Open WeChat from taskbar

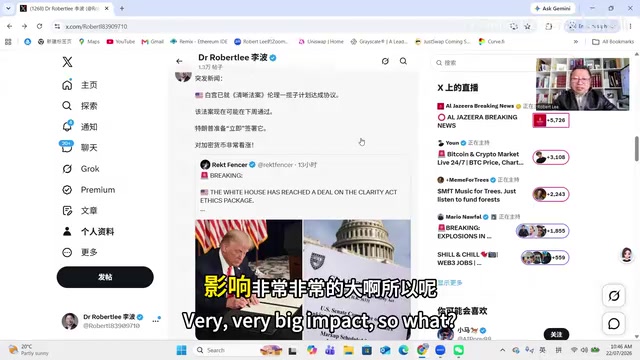(x=458, y=350)
